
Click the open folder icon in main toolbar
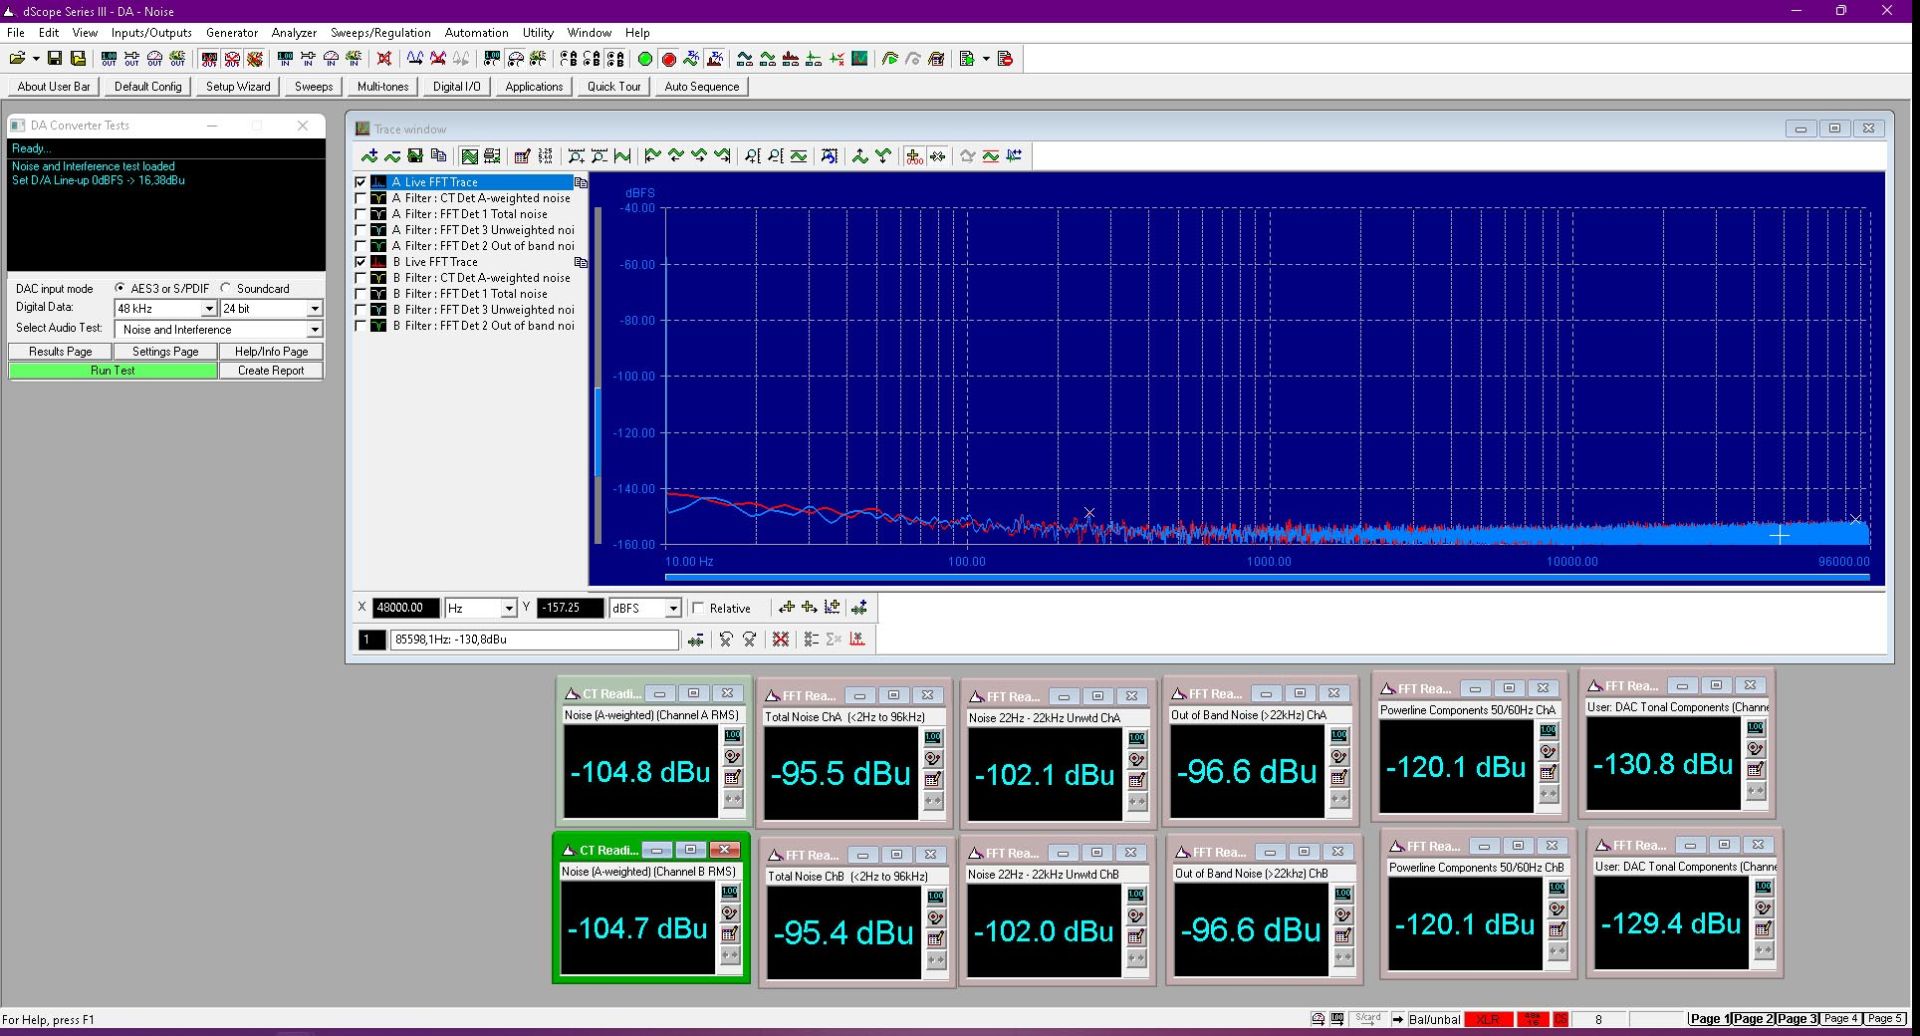18,59
